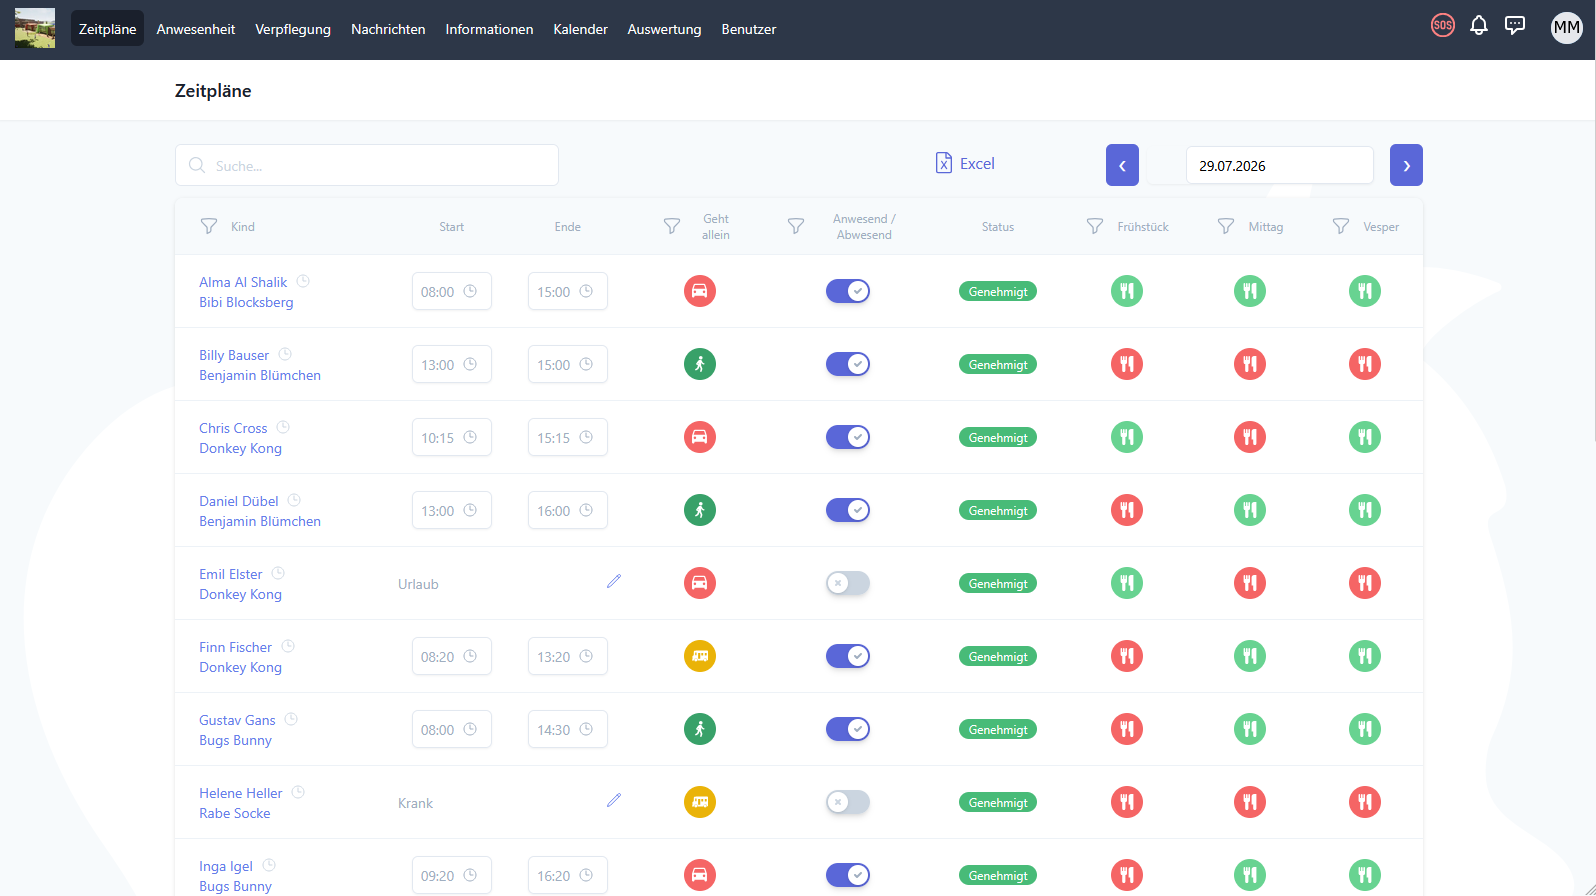Go to the next day
Image resolution: width=1596 pixels, height=896 pixels.
click(x=1406, y=165)
